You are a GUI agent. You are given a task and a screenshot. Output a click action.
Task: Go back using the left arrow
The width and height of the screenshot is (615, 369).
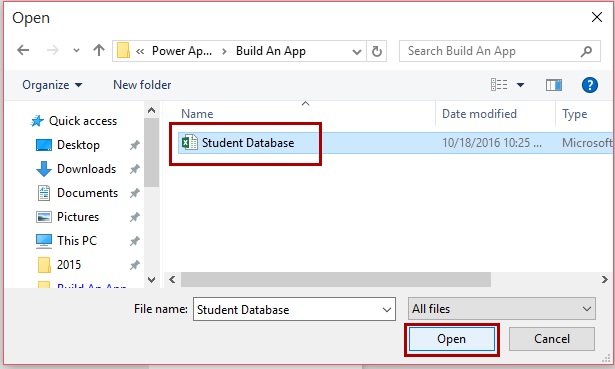coord(23,50)
